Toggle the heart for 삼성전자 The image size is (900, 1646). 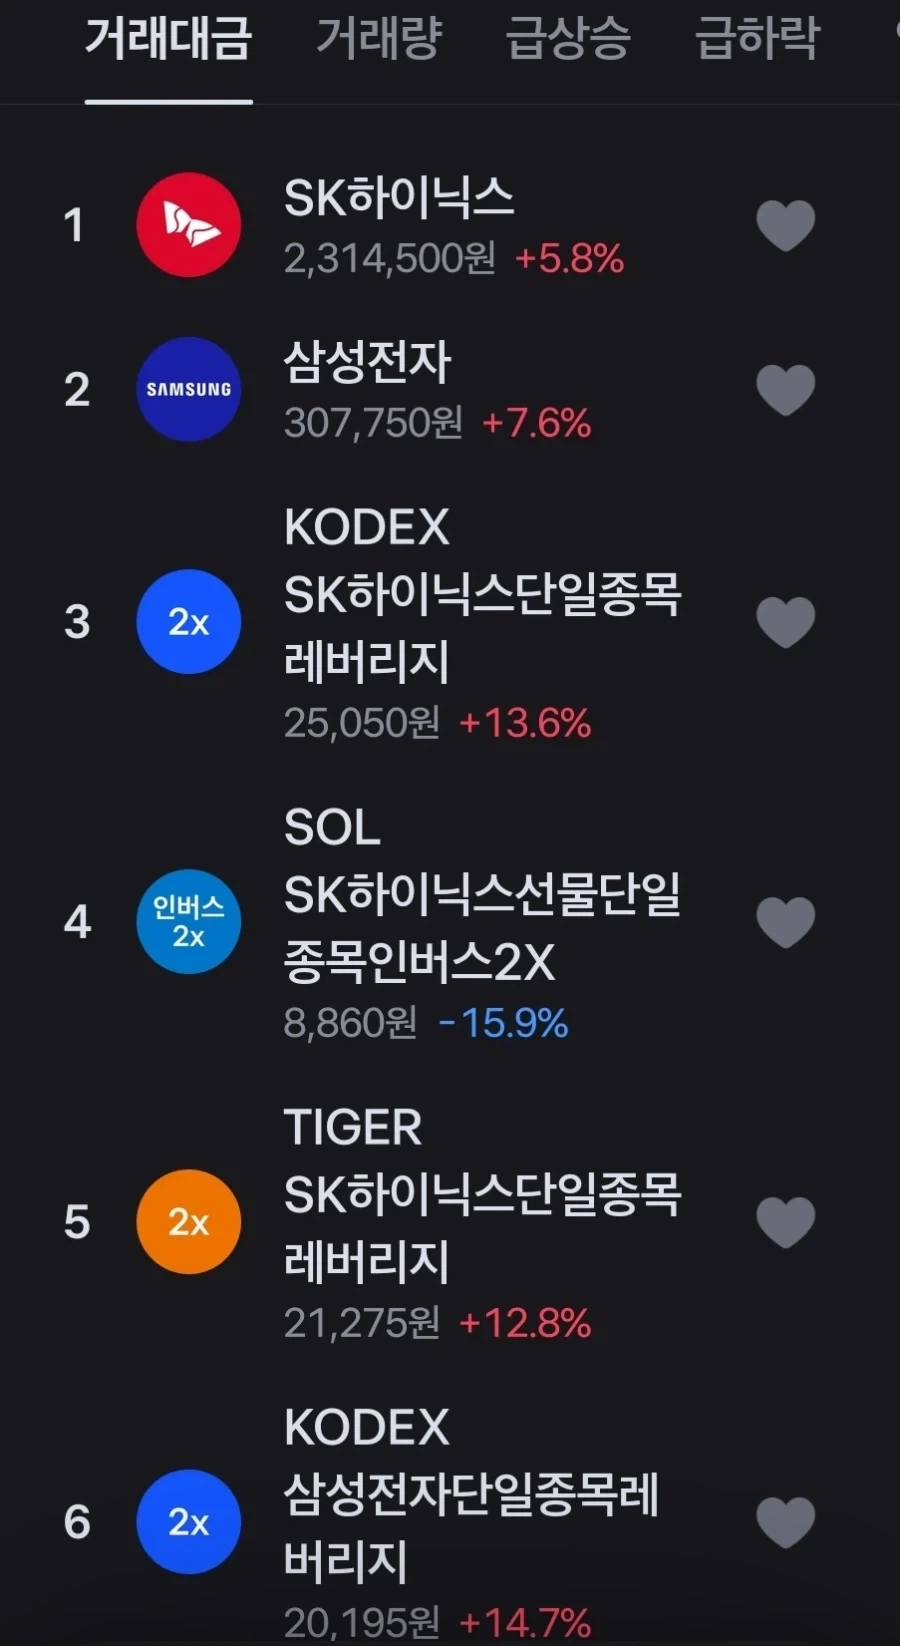tap(786, 389)
